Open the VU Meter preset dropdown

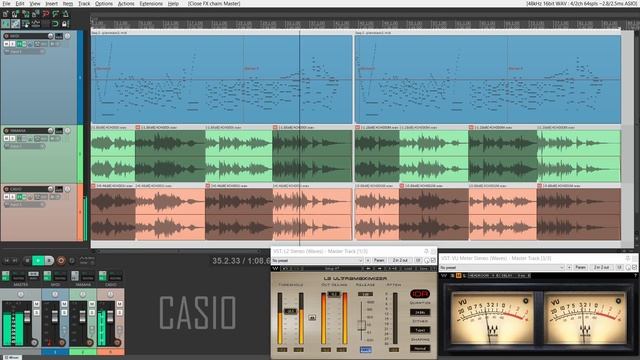click(x=502, y=267)
